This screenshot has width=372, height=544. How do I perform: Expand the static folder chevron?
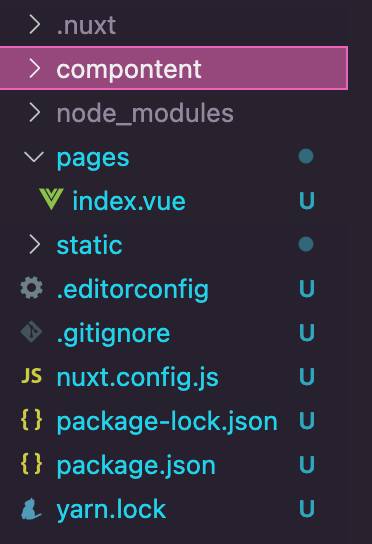(x=34, y=244)
